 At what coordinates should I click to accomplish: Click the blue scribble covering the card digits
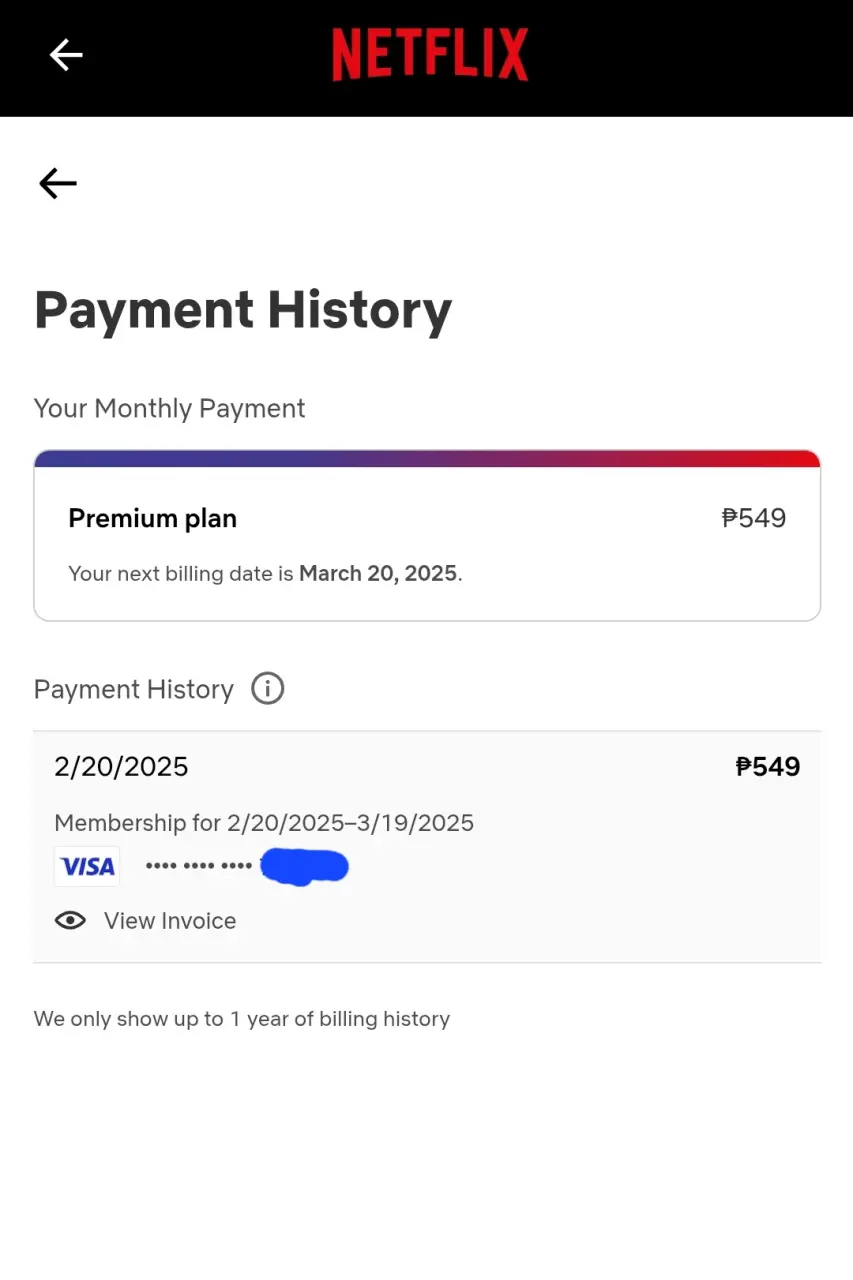(x=304, y=866)
